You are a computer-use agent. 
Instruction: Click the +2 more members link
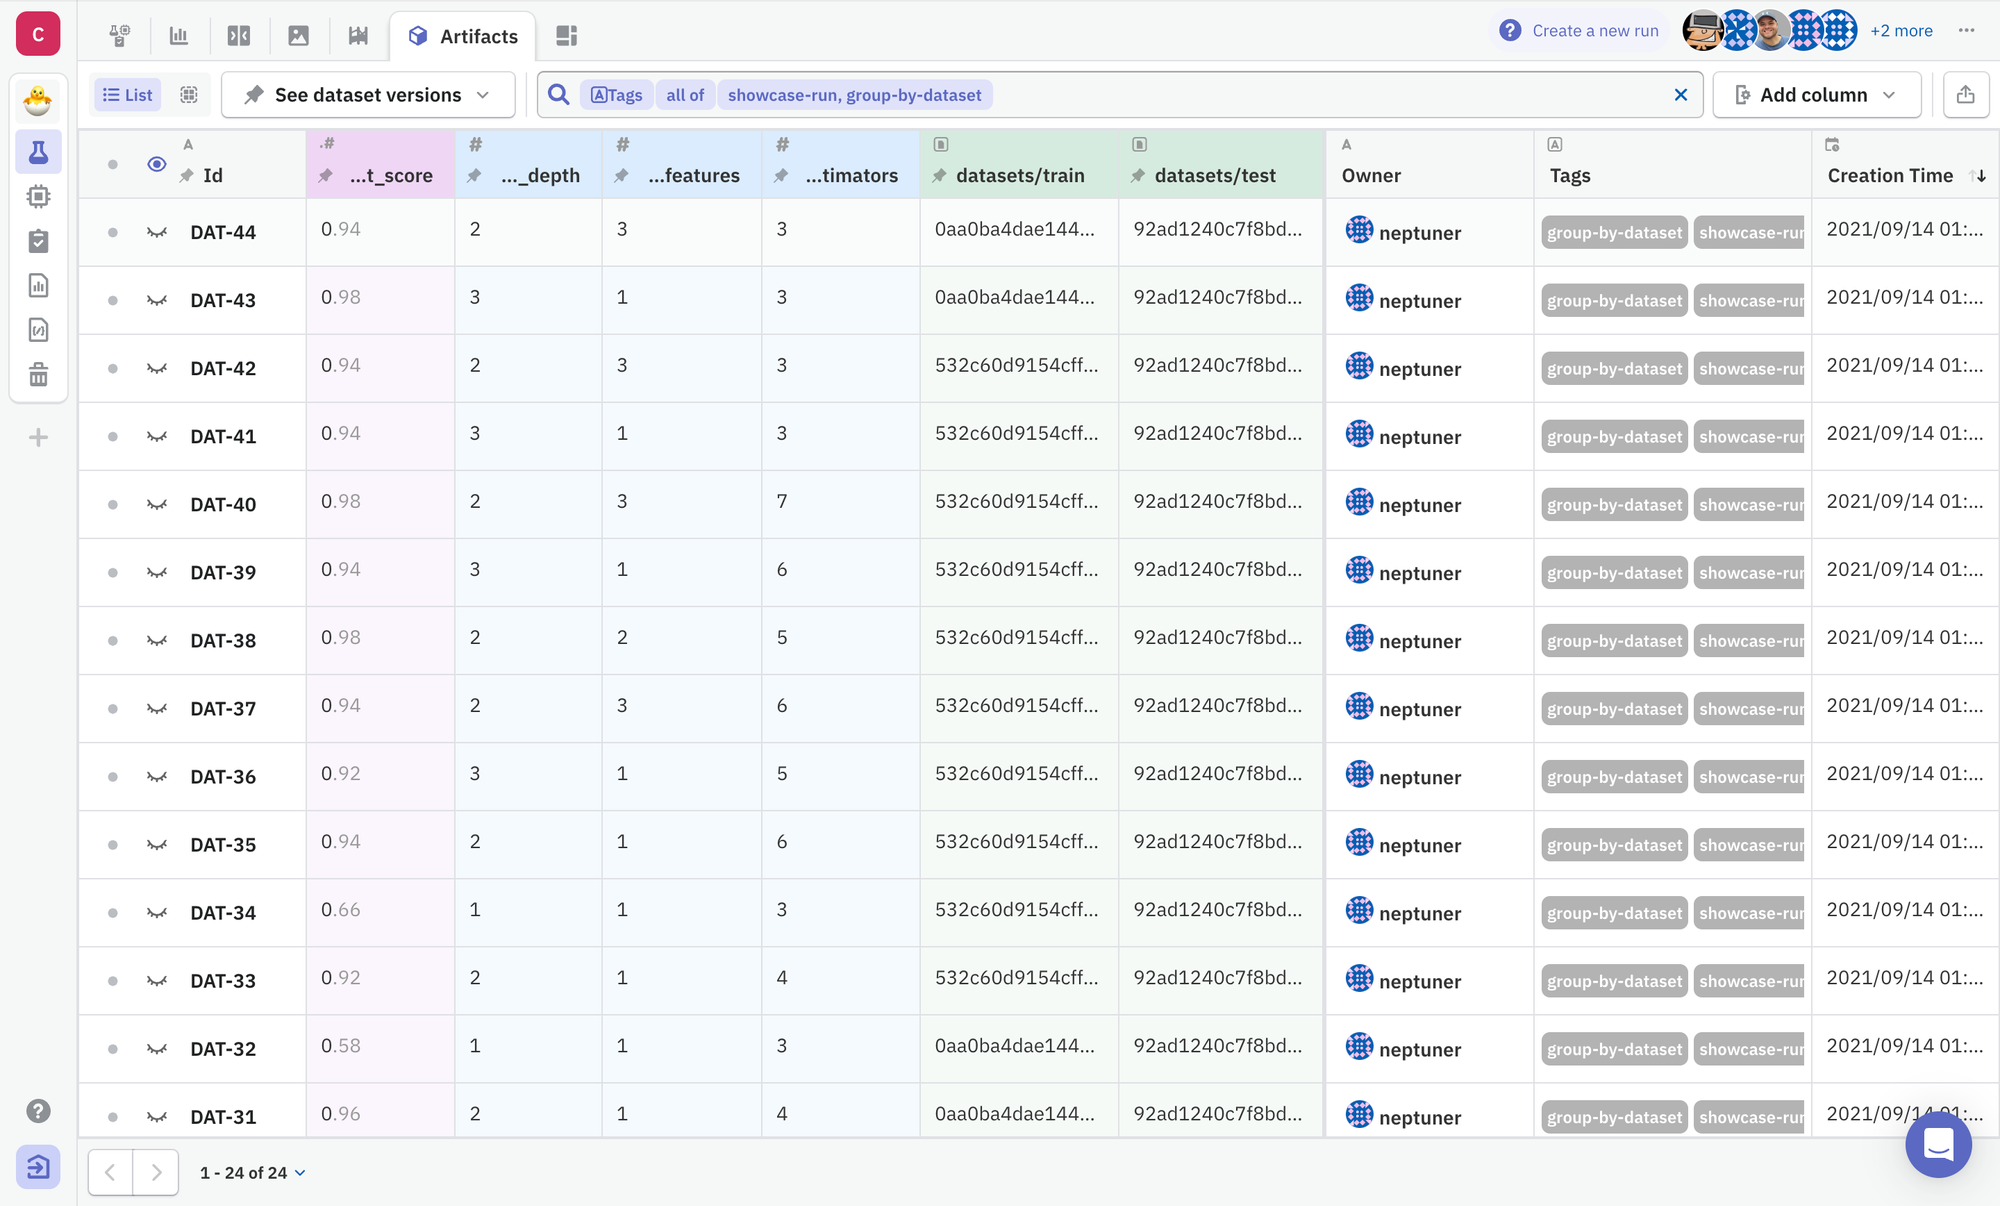(x=1901, y=31)
